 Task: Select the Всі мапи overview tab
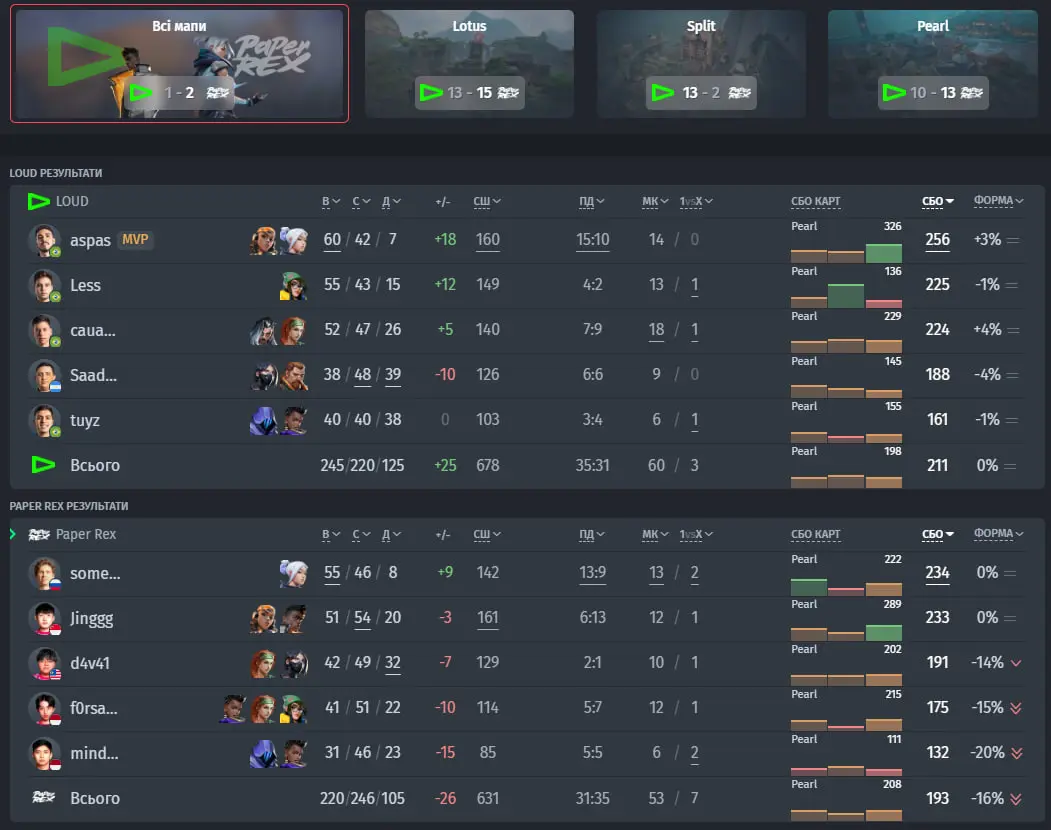[x=180, y=64]
